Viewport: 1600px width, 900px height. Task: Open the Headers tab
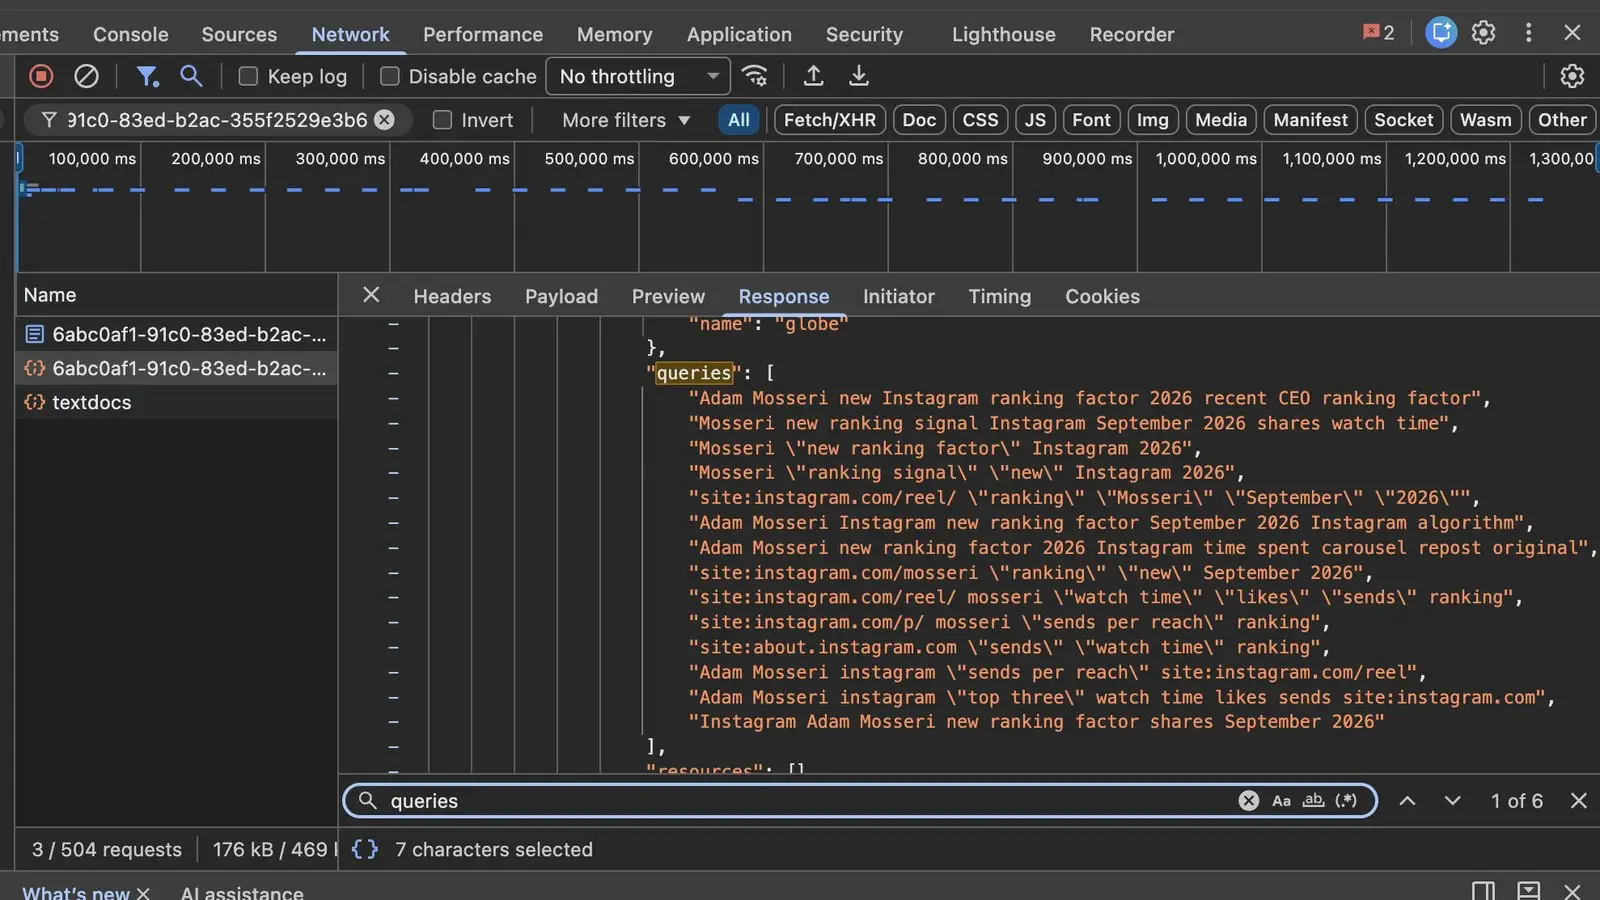pyautogui.click(x=452, y=296)
